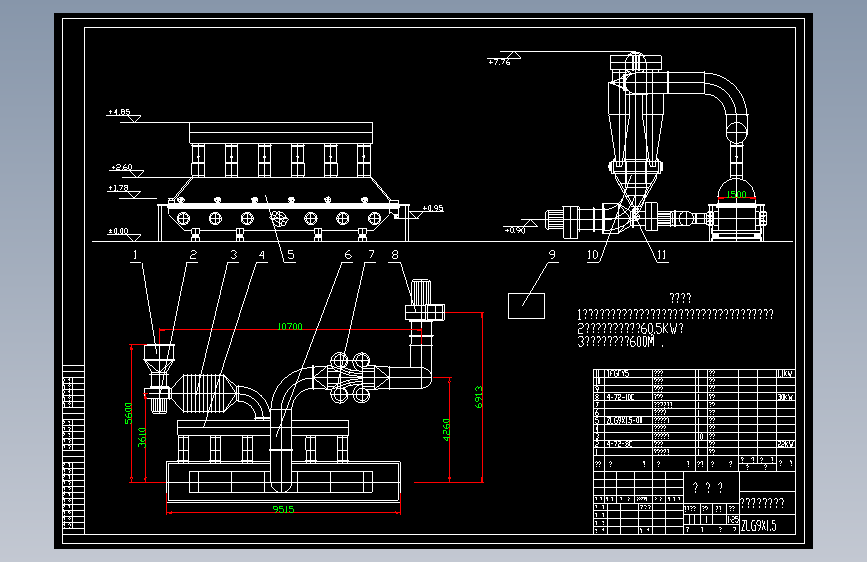Click the +0.90 elevation label
This screenshot has width=867, height=562.
(515, 230)
